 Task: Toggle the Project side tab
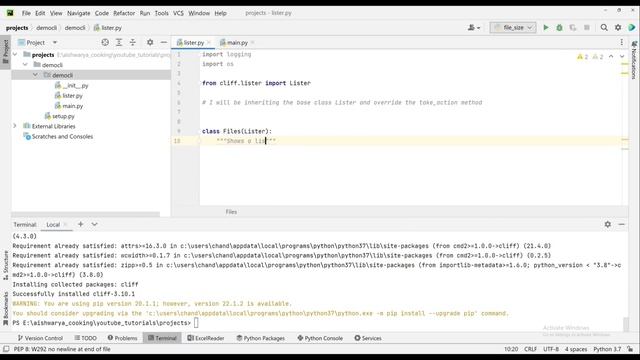(6, 52)
